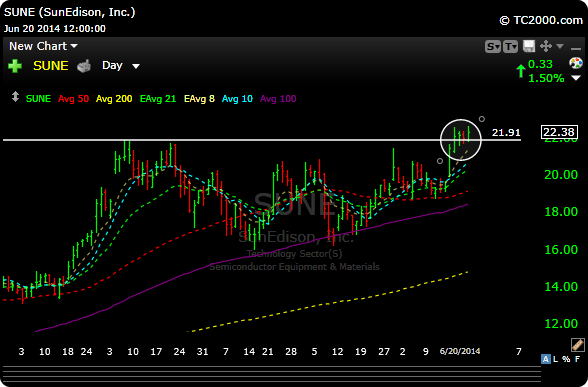Expand the white triangle below palette icon
This screenshot has width=588, height=387.
click(576, 78)
